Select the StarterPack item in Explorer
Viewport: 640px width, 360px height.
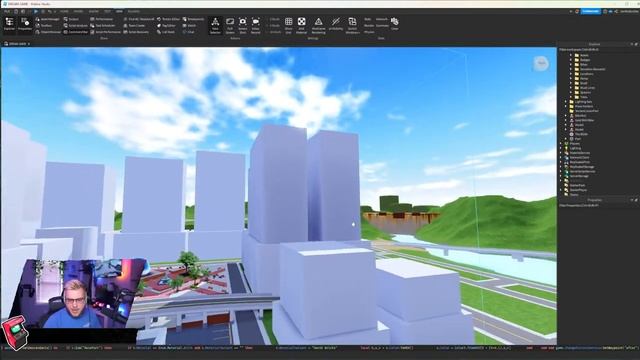pos(577,185)
